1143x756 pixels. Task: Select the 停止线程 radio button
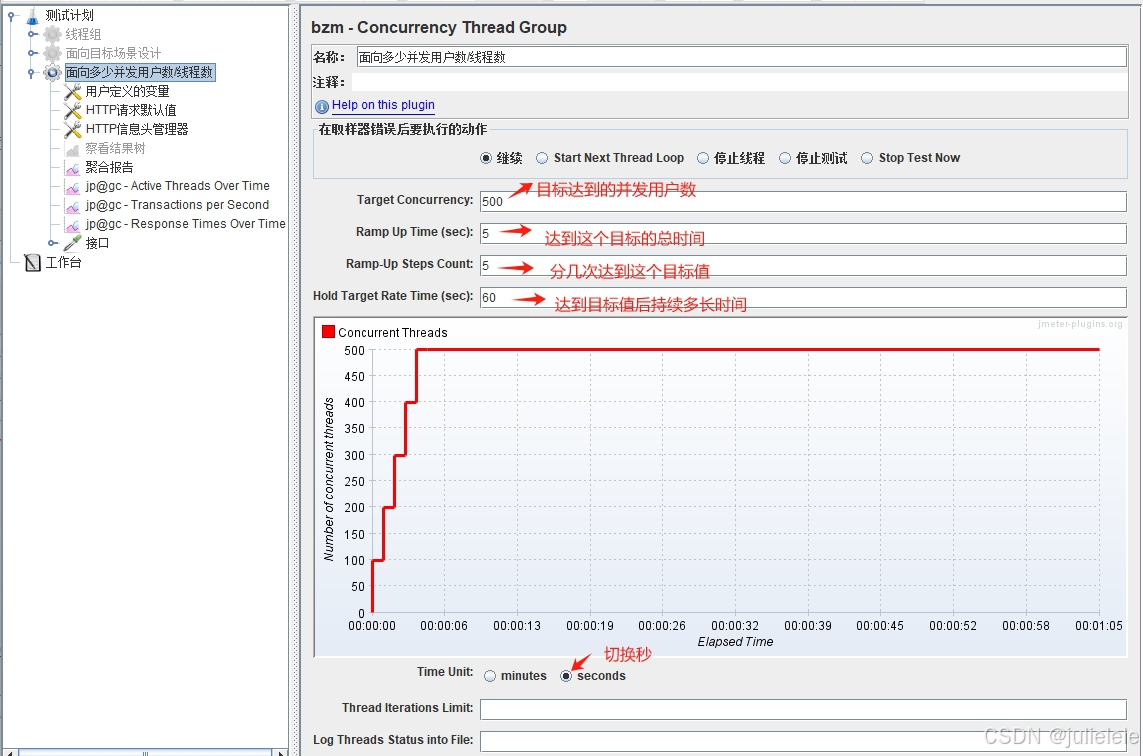click(x=703, y=158)
